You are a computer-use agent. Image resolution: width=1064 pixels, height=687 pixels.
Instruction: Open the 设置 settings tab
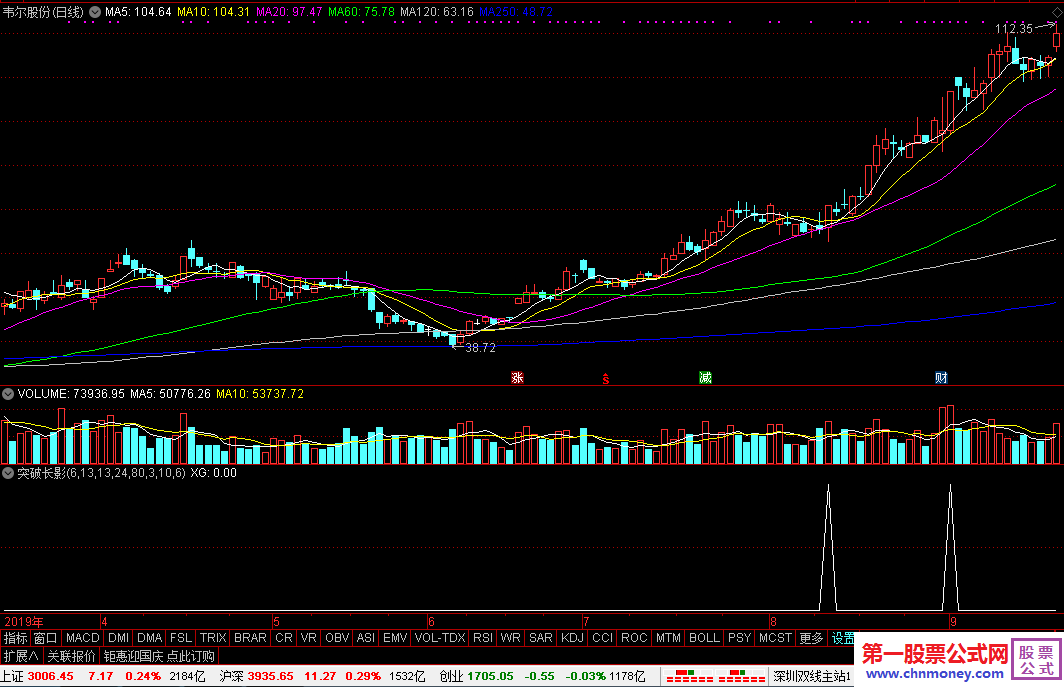pyautogui.click(x=843, y=638)
